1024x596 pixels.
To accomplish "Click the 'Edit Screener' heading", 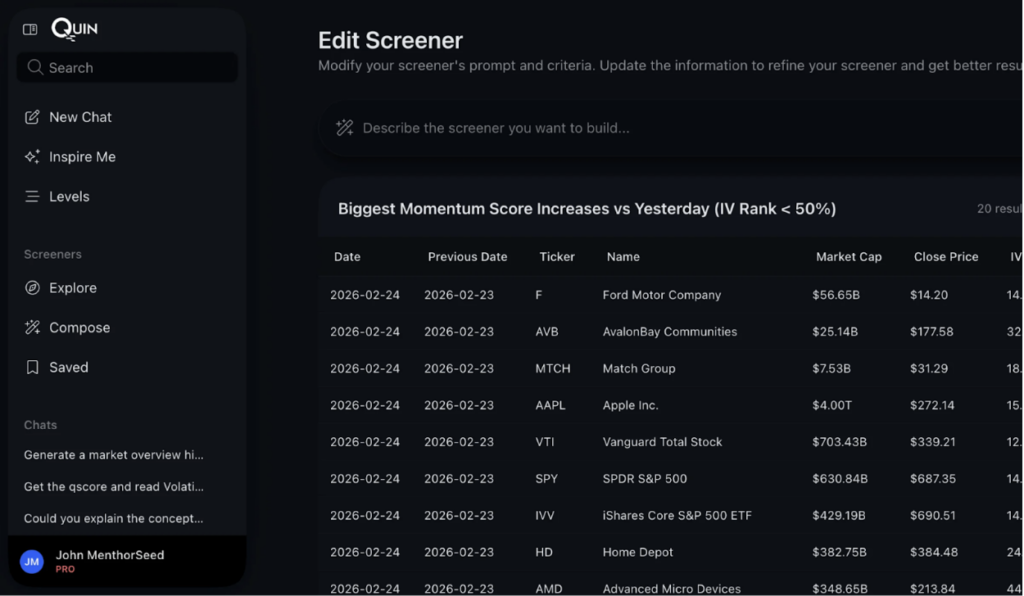I will pyautogui.click(x=391, y=40).
